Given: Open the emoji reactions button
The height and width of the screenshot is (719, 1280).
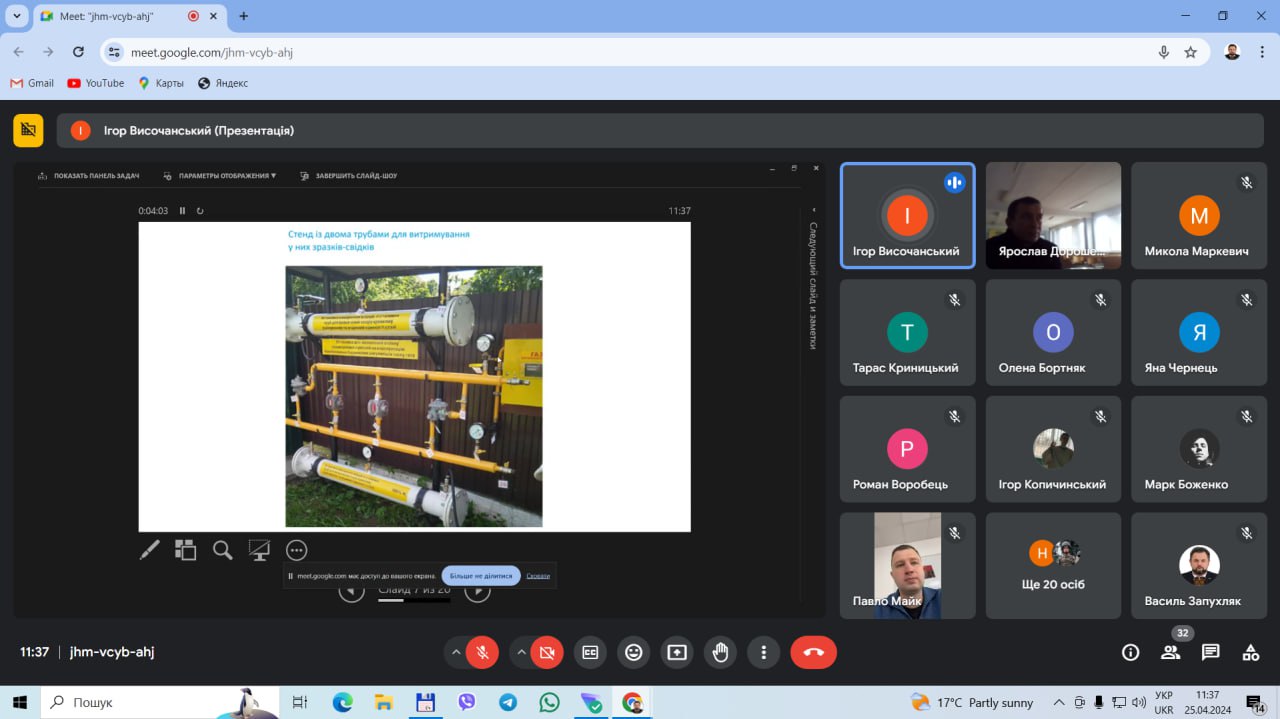Looking at the screenshot, I should coord(633,652).
